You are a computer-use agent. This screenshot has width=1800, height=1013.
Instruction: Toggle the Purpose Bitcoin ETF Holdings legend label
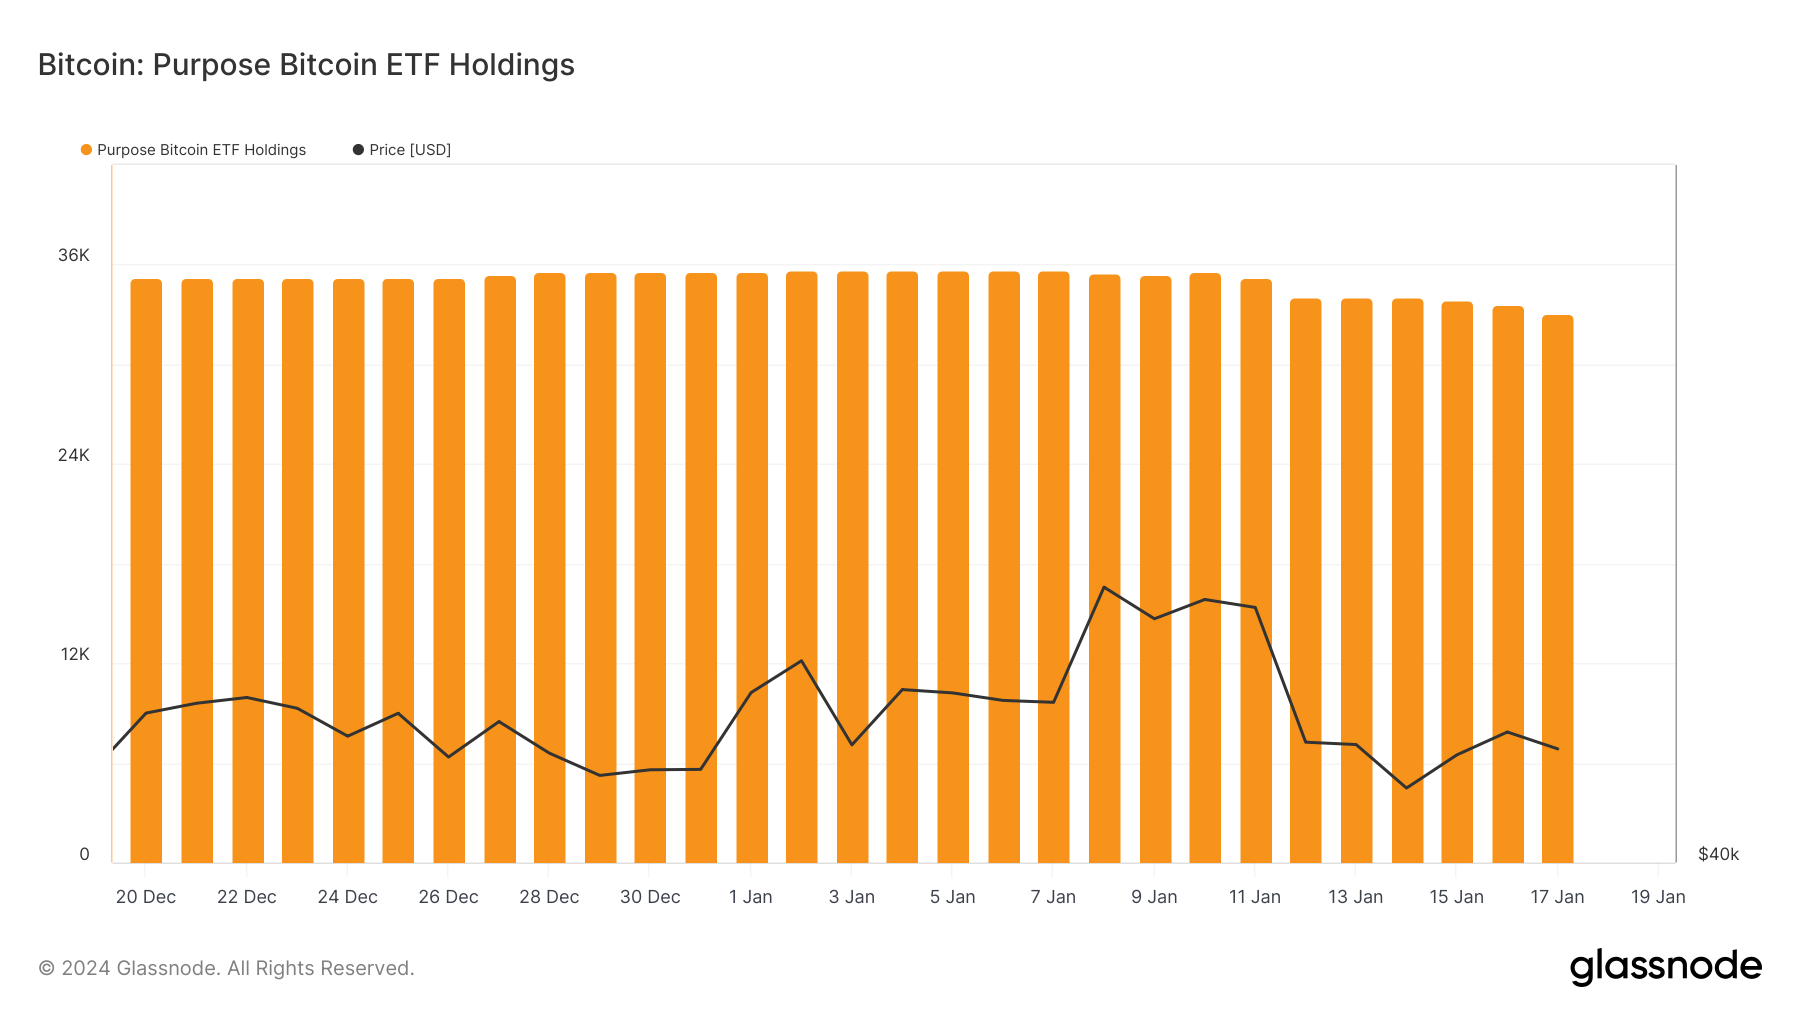(201, 150)
